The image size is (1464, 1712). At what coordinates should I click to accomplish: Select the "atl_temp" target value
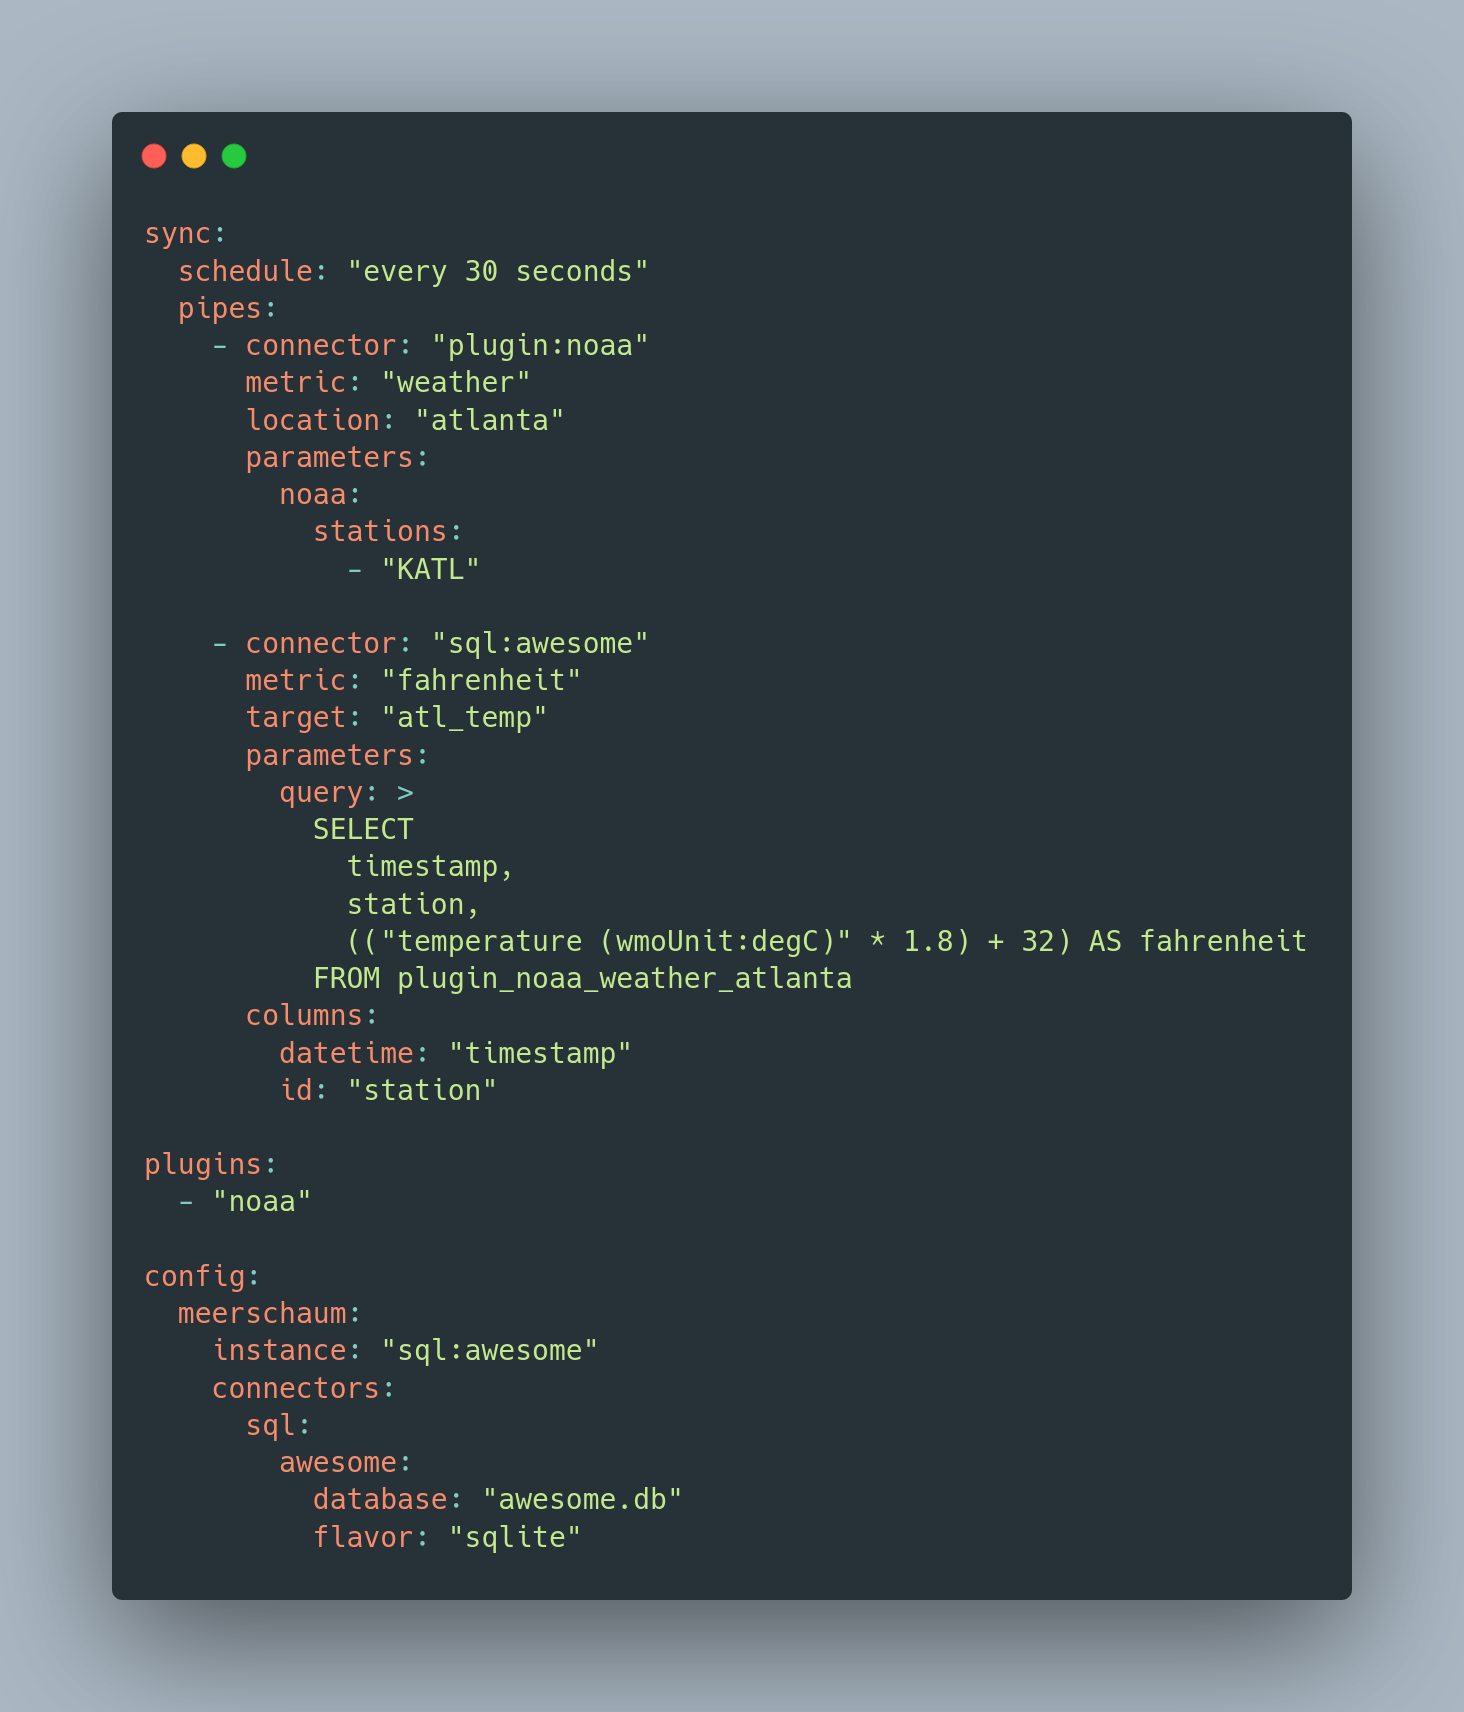tap(464, 718)
